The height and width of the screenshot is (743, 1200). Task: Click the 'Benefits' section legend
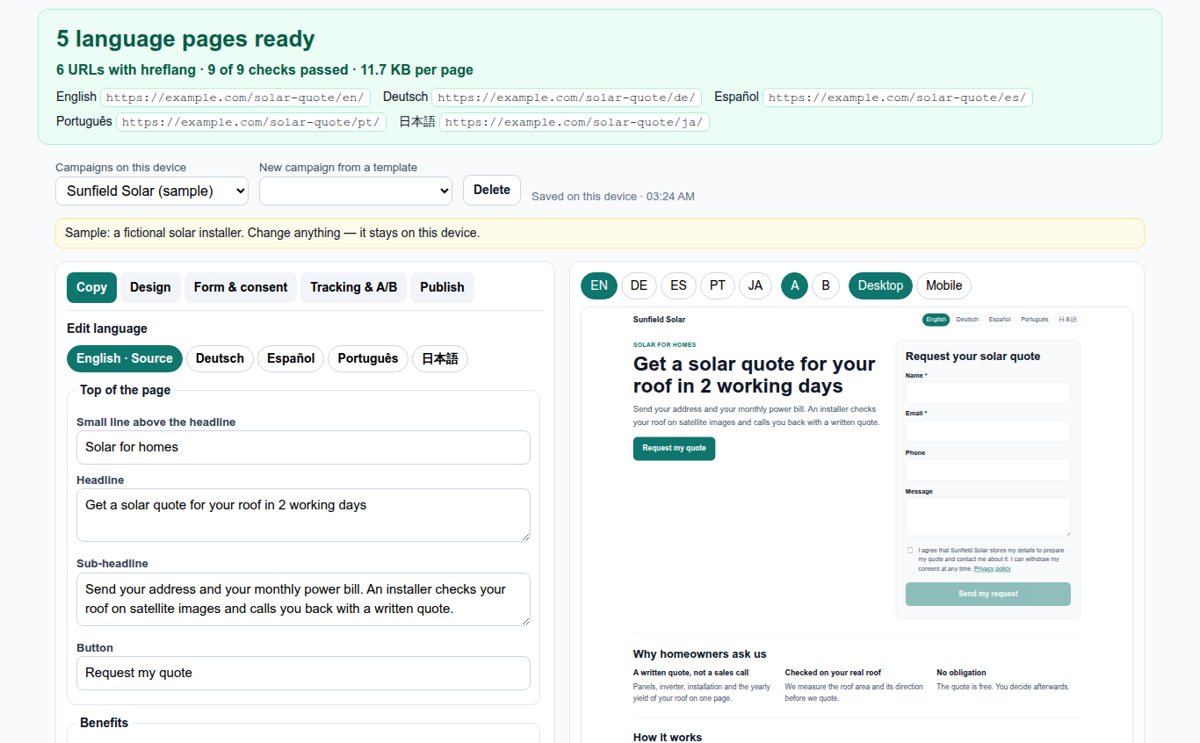point(104,723)
